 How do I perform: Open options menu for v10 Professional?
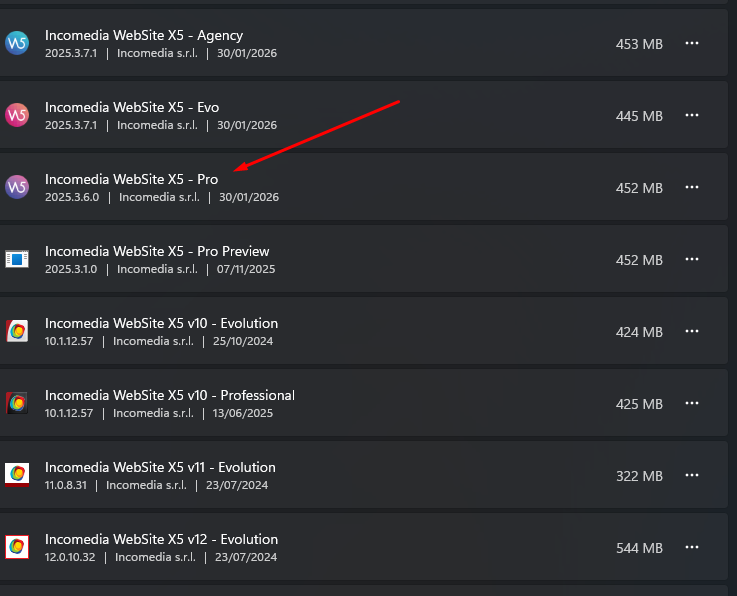tap(692, 404)
